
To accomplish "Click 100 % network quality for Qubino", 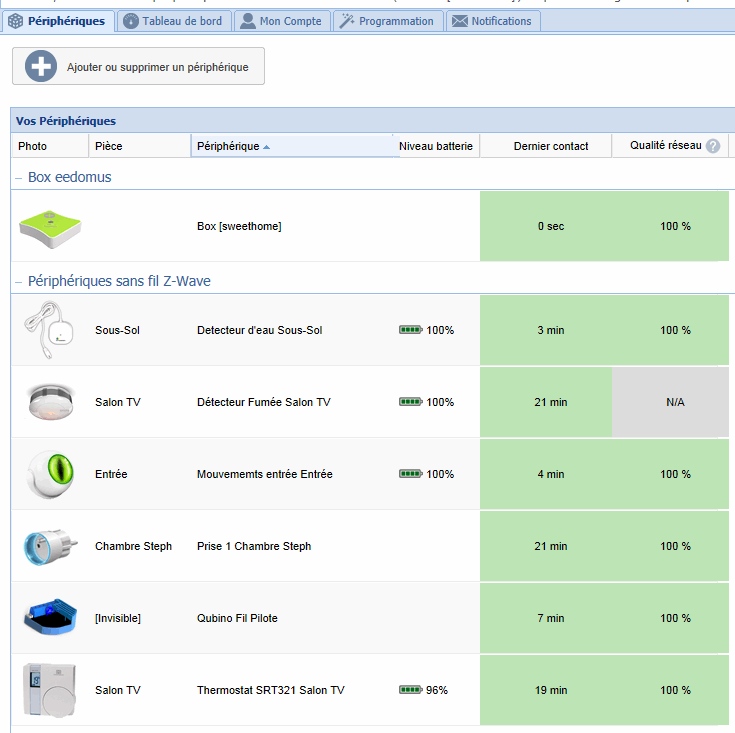I will tap(670, 618).
